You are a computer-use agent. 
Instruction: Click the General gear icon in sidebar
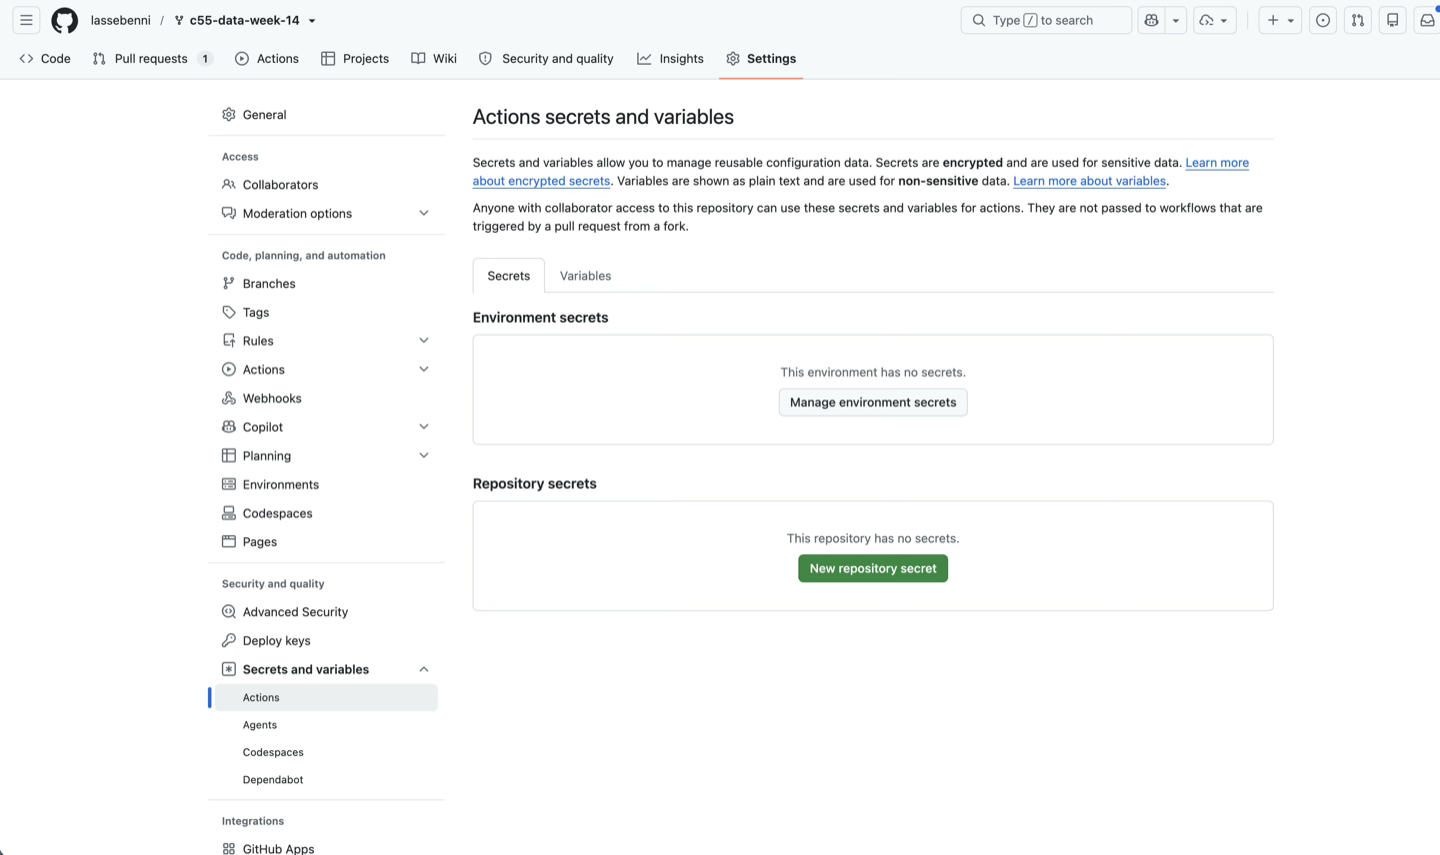pyautogui.click(x=229, y=115)
